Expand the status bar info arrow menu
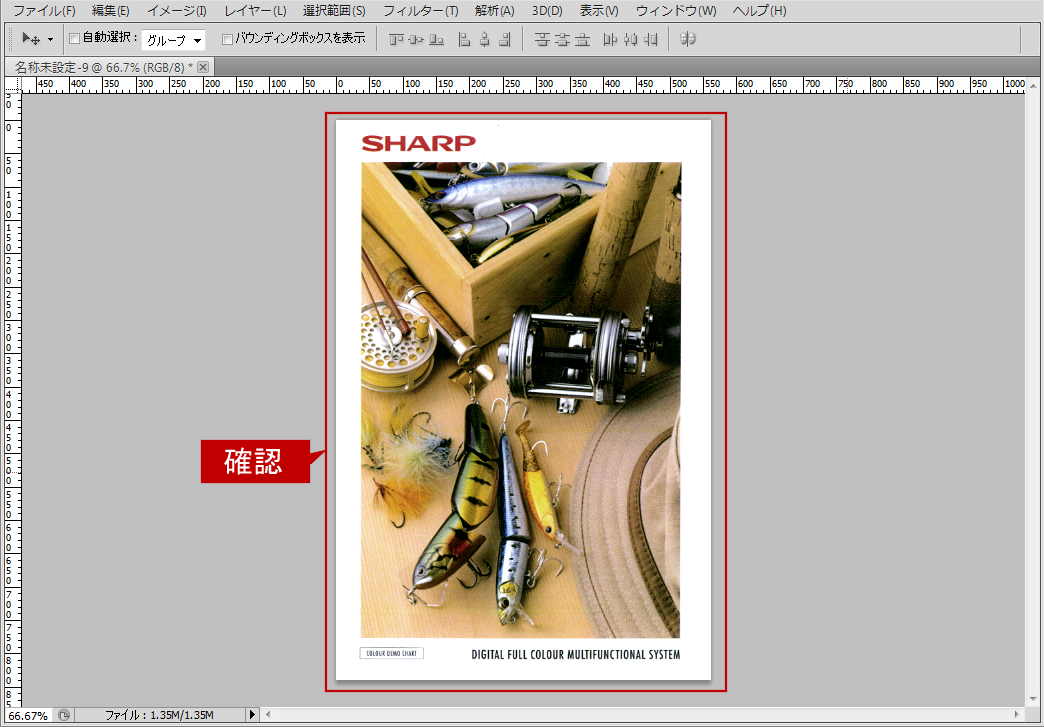The width and height of the screenshot is (1044, 727). click(252, 715)
